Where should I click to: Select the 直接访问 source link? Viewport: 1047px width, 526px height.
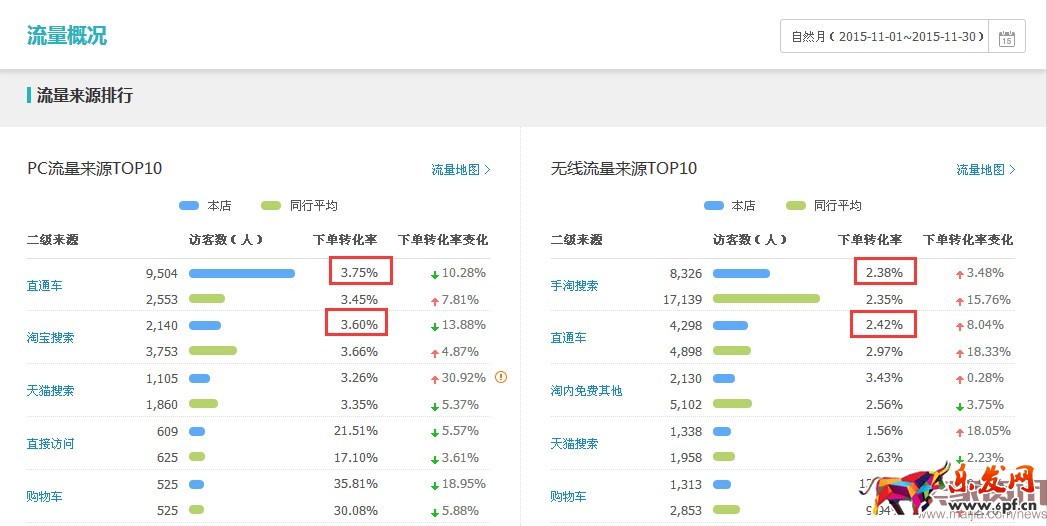50,443
